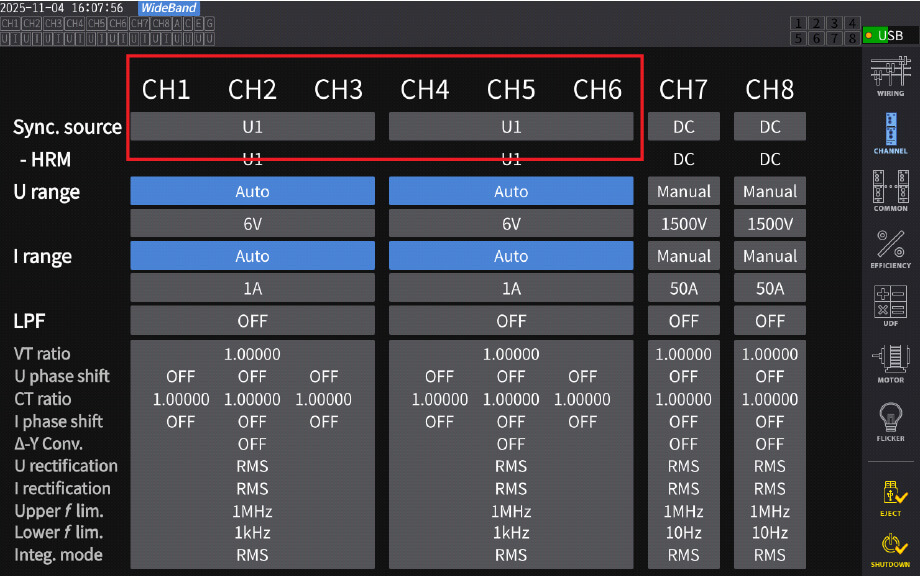920x576 pixels.
Task: Open the UDF formula icon
Action: [890, 305]
